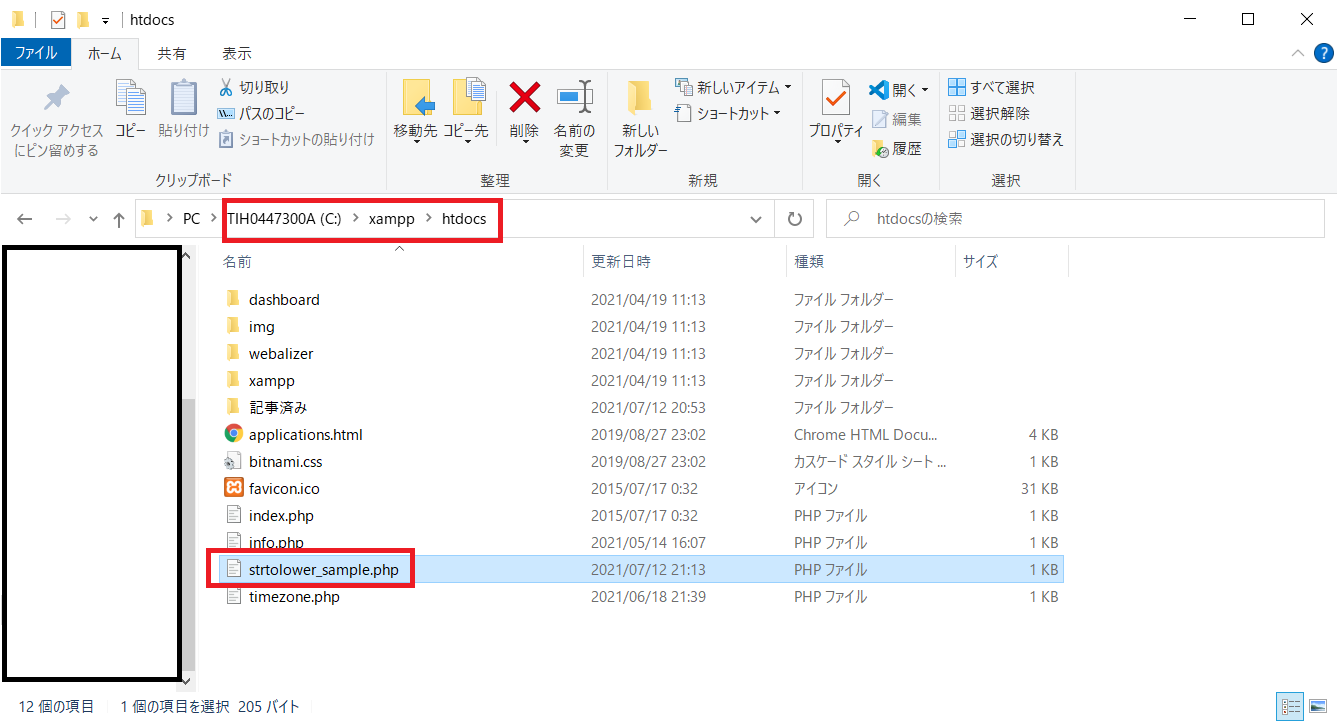Sort by 種類 column header
Image resolution: width=1338 pixels, height=722 pixels.
point(870,261)
